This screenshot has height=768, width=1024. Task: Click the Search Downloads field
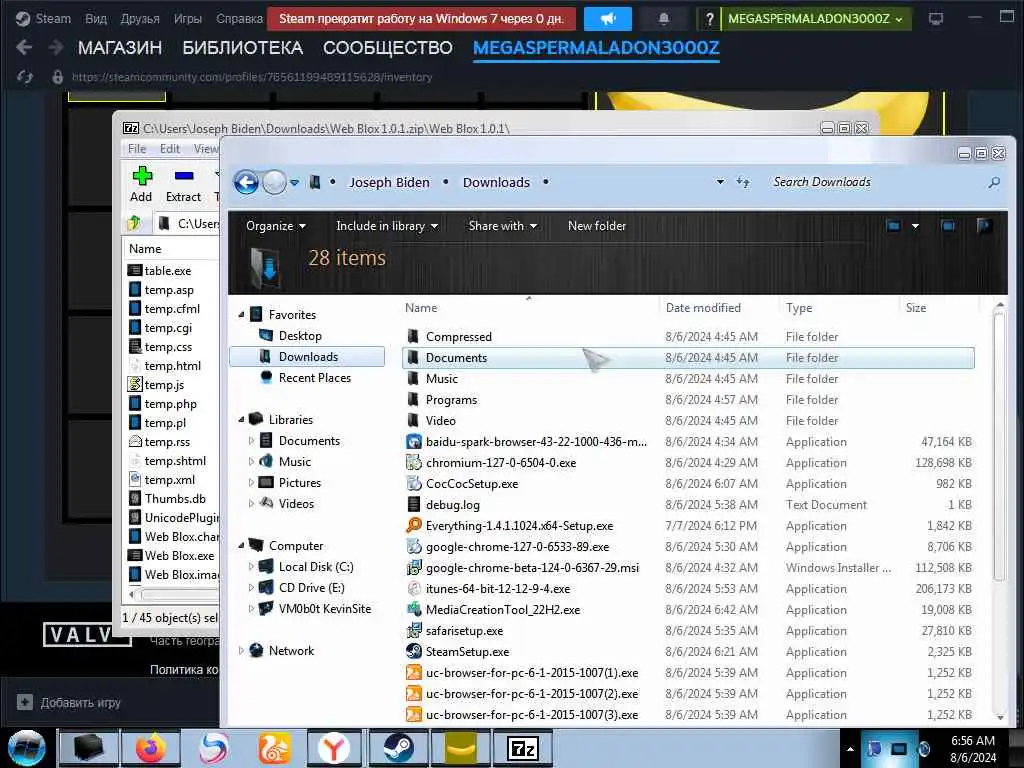point(875,182)
